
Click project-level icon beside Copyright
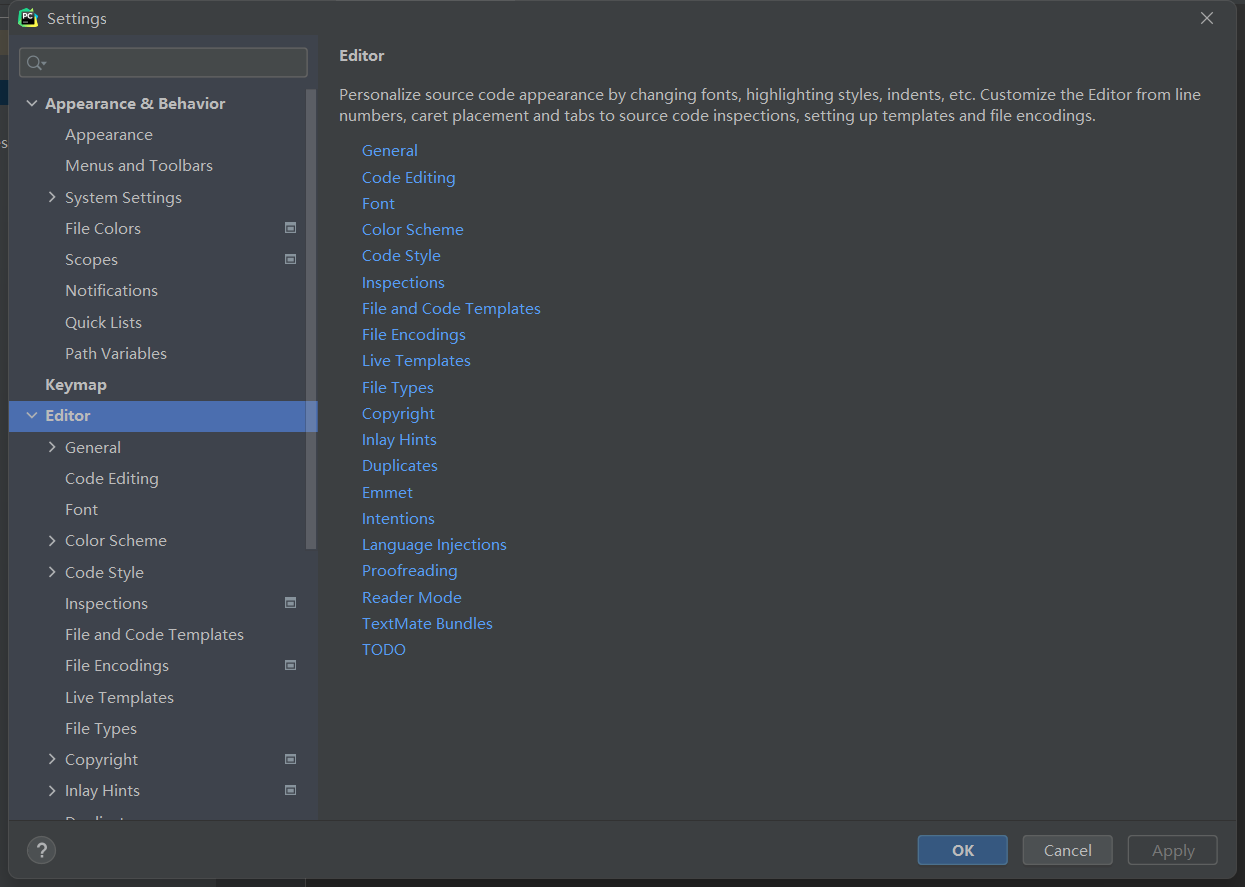pyautogui.click(x=290, y=759)
